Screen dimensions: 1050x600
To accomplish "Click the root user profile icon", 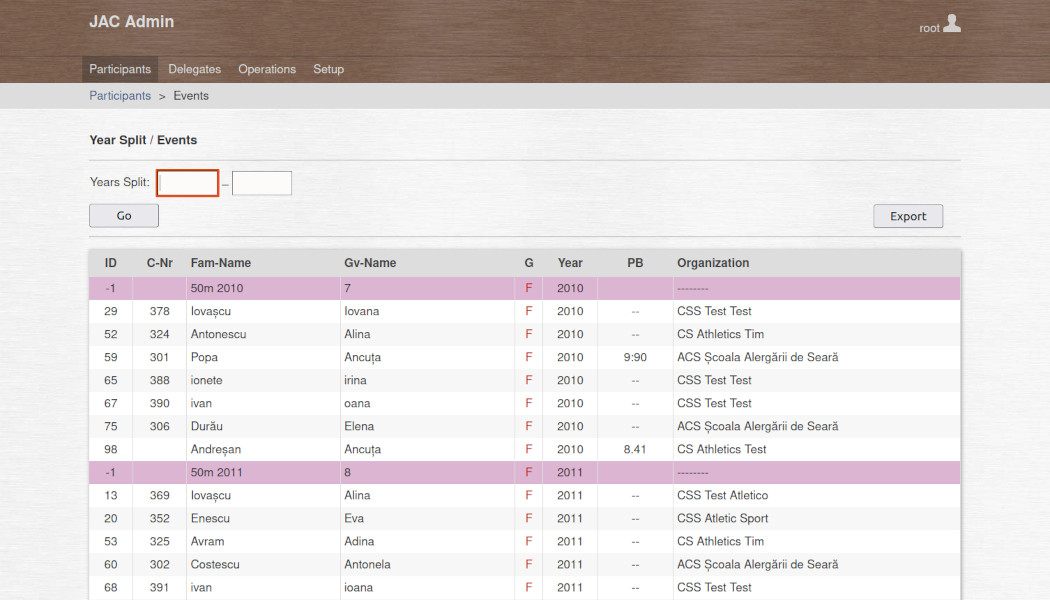I will tap(951, 24).
